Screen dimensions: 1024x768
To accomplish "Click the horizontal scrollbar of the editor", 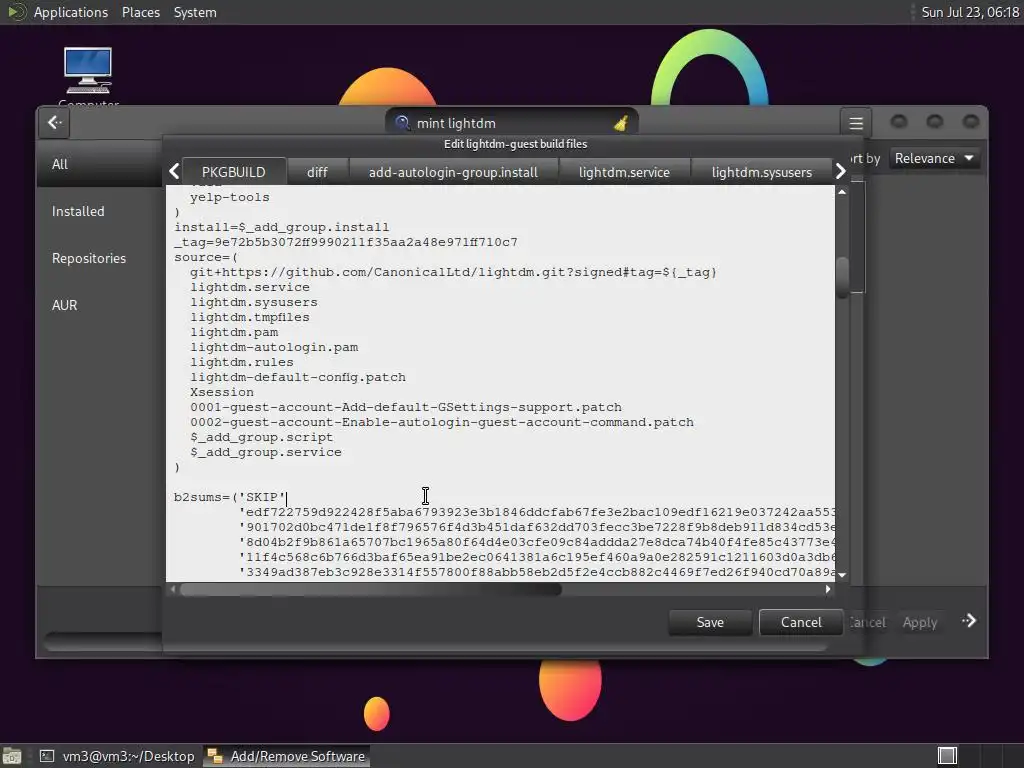I will click(370, 590).
